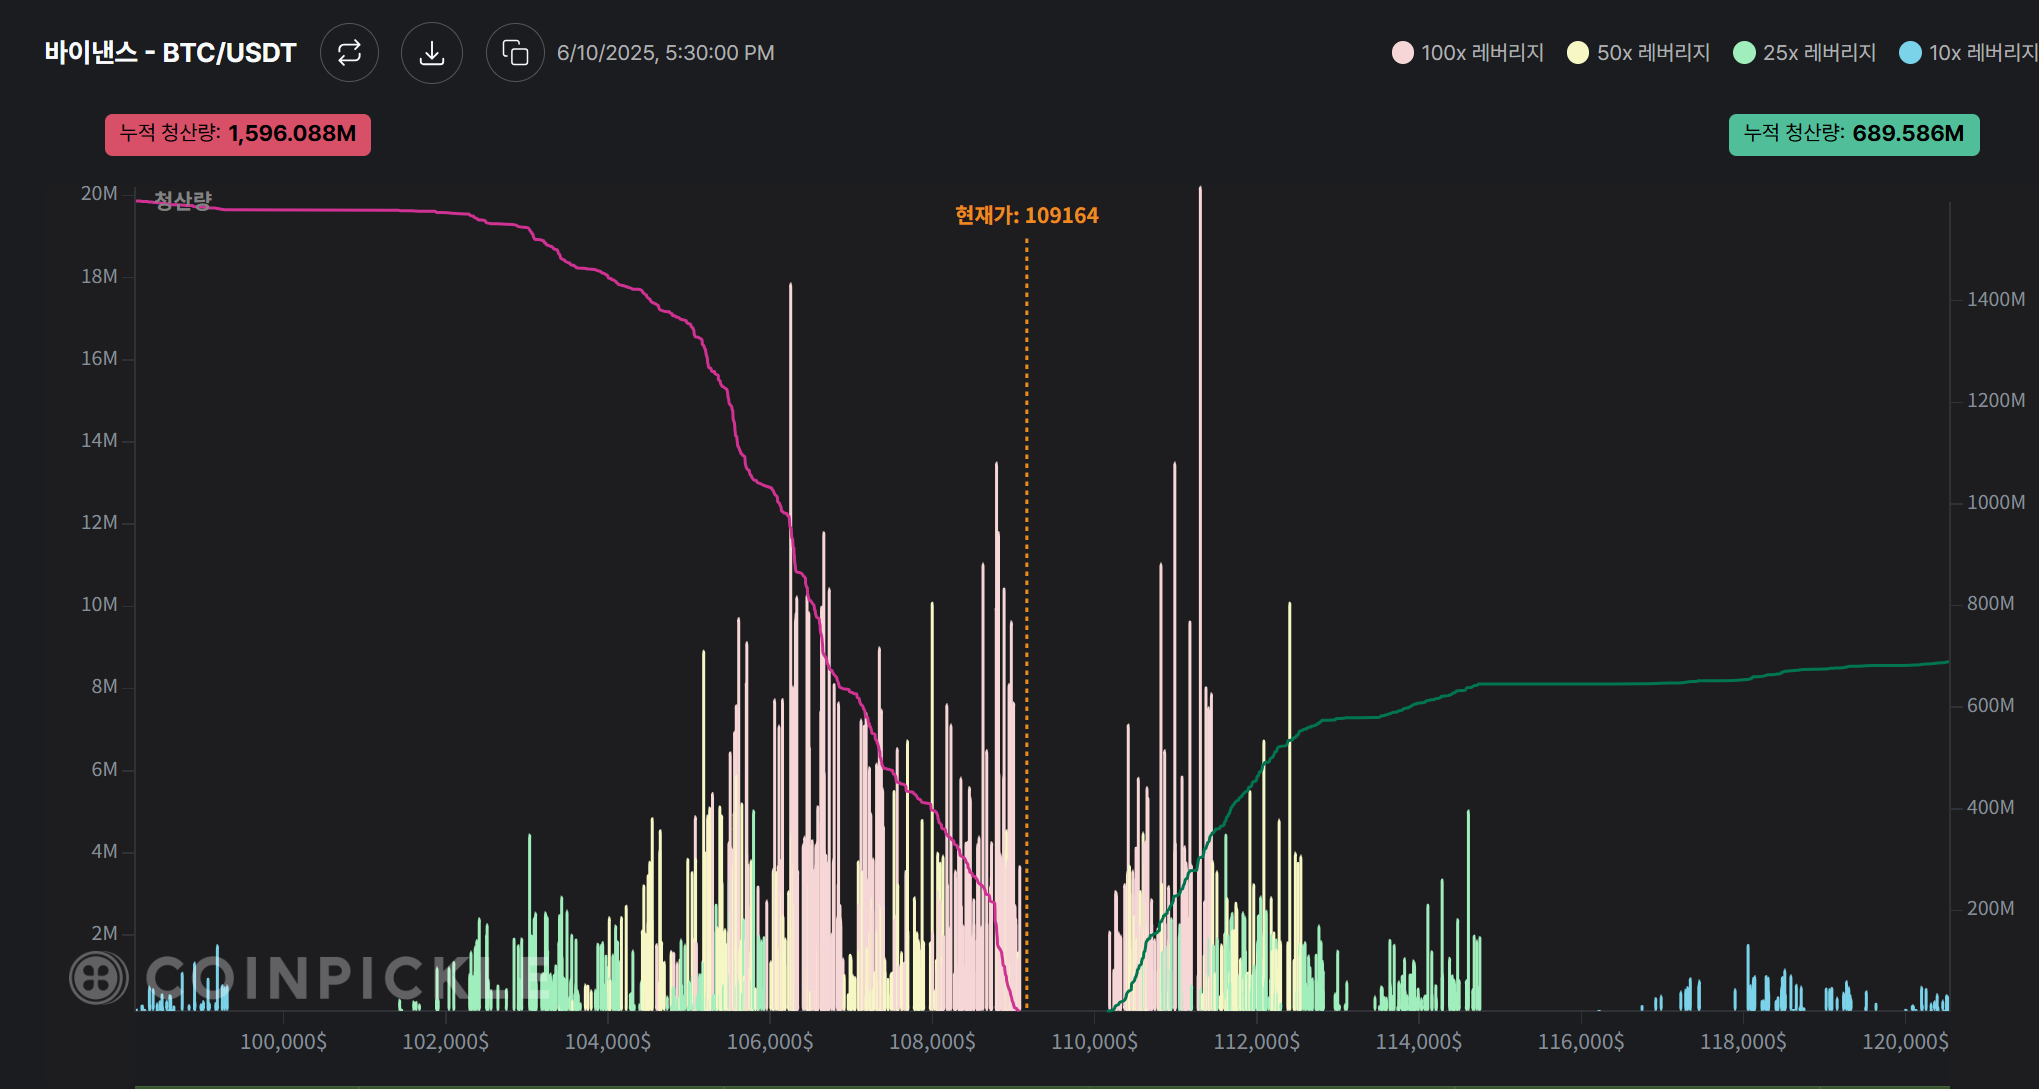The height and width of the screenshot is (1089, 2039).
Task: Click the 1200M right axis label
Action: pos(1996,400)
